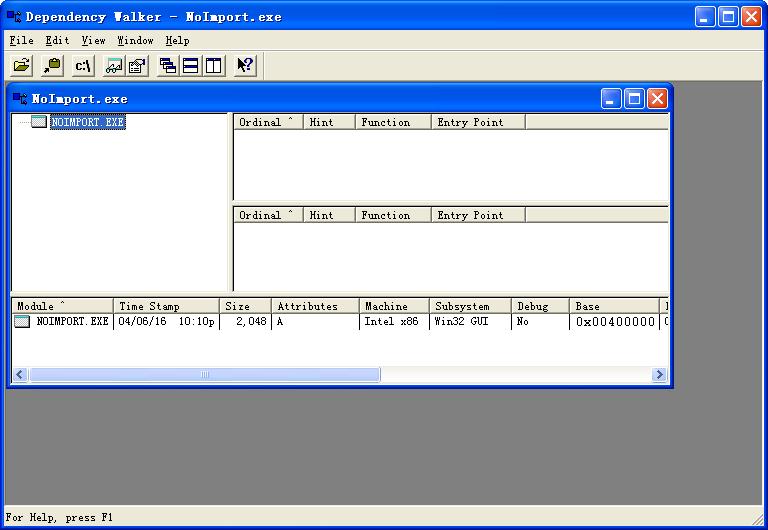Click the Subsystem column header
Image resolution: width=768 pixels, height=530 pixels.
(x=470, y=306)
